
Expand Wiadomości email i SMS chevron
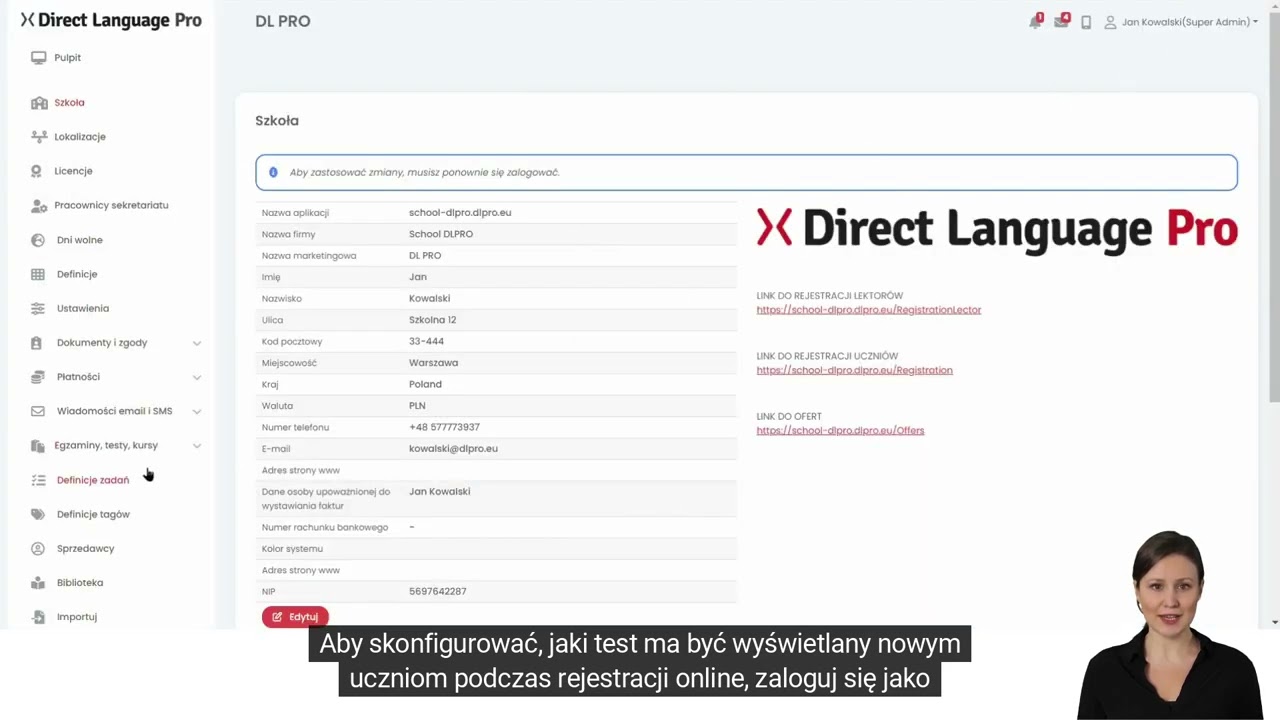[197, 411]
